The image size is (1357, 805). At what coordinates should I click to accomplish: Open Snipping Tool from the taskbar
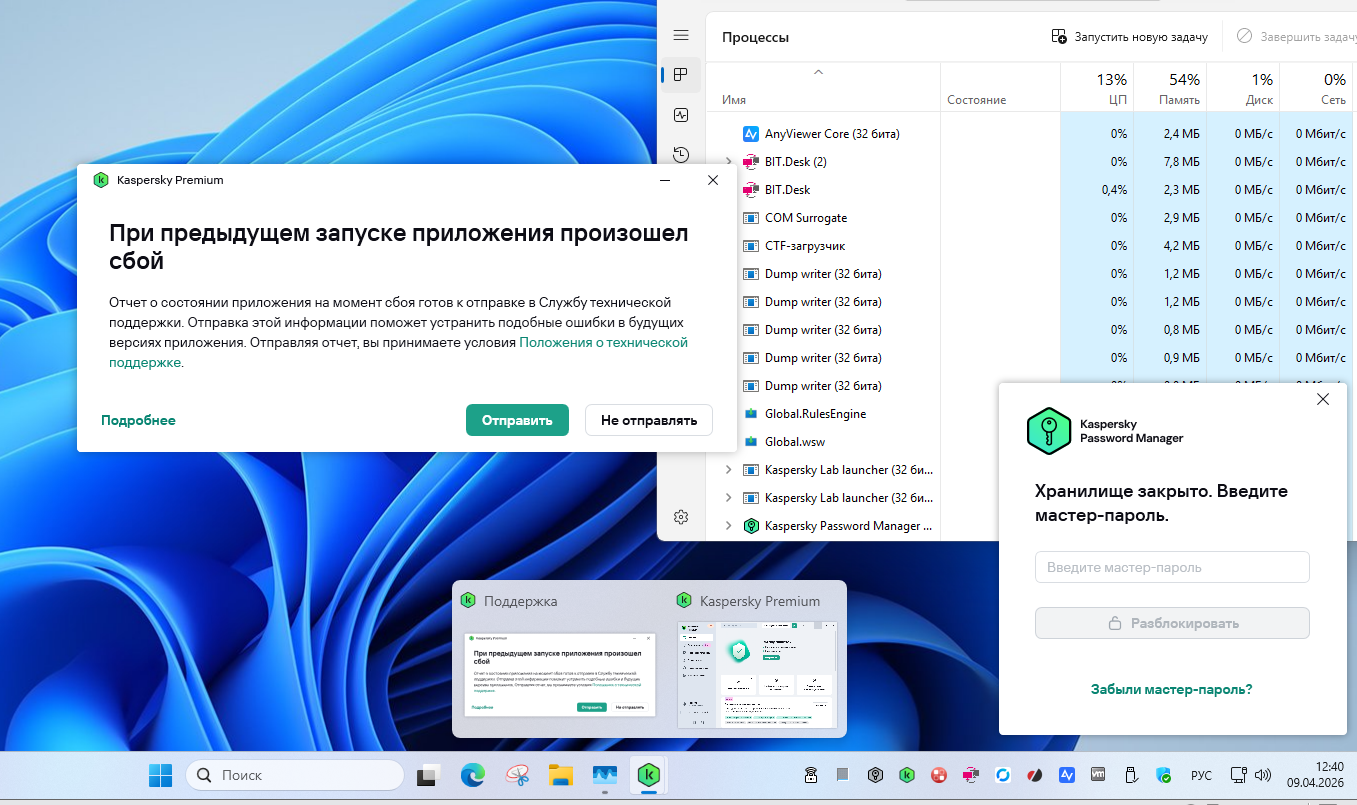tap(517, 775)
